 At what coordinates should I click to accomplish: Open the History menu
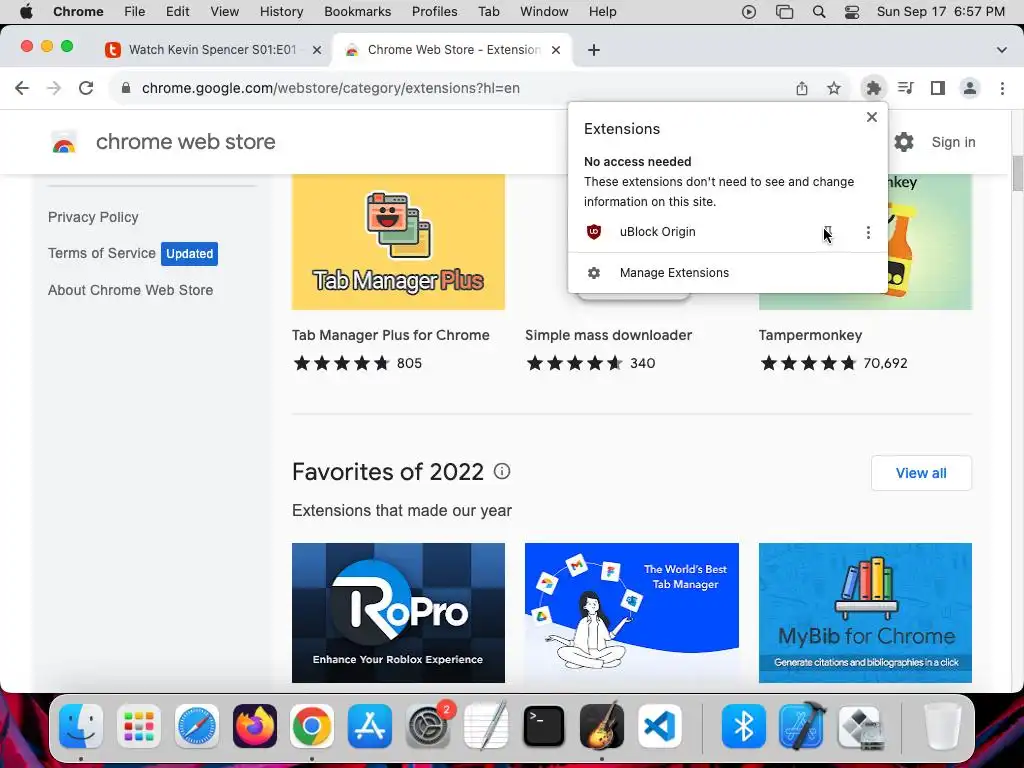pos(281,12)
